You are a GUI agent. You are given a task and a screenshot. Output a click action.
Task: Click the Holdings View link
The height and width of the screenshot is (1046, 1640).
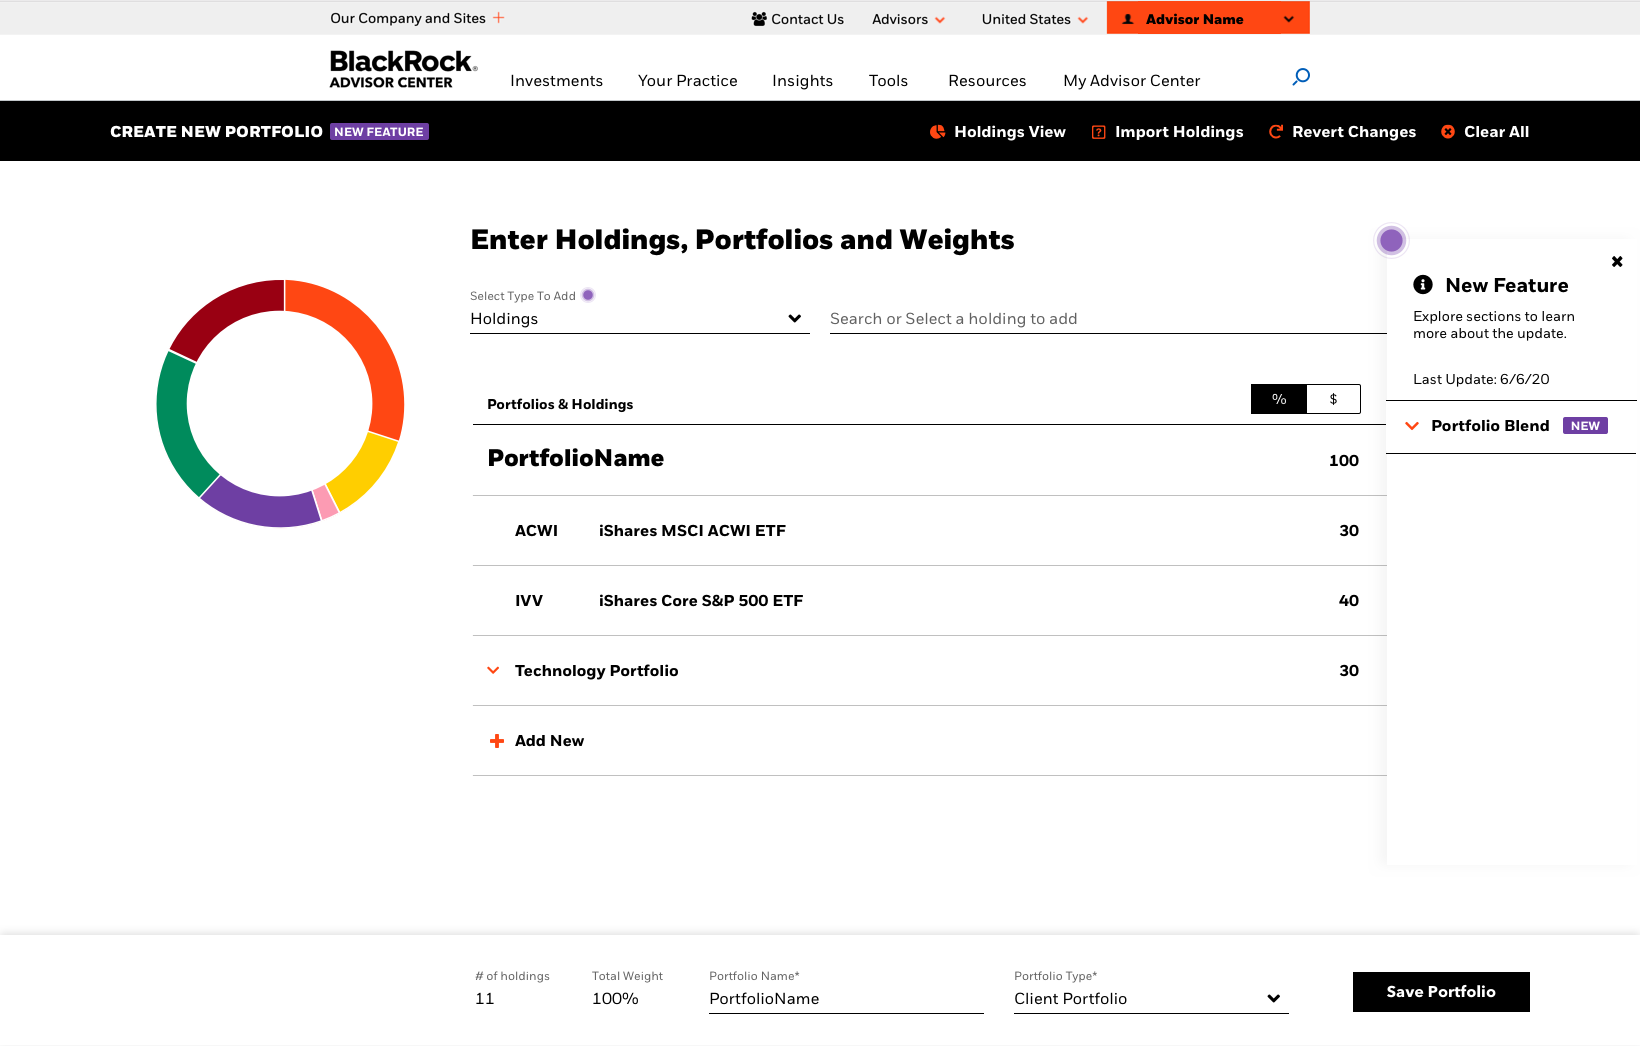tap(1010, 132)
